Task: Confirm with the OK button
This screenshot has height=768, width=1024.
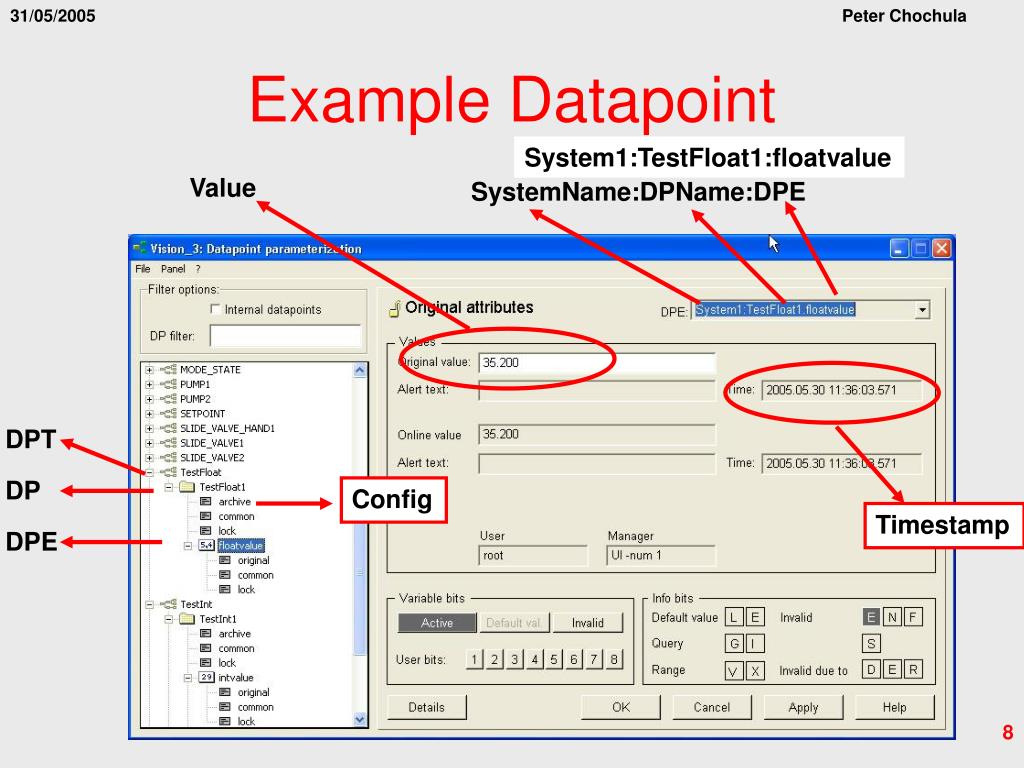Action: [621, 707]
